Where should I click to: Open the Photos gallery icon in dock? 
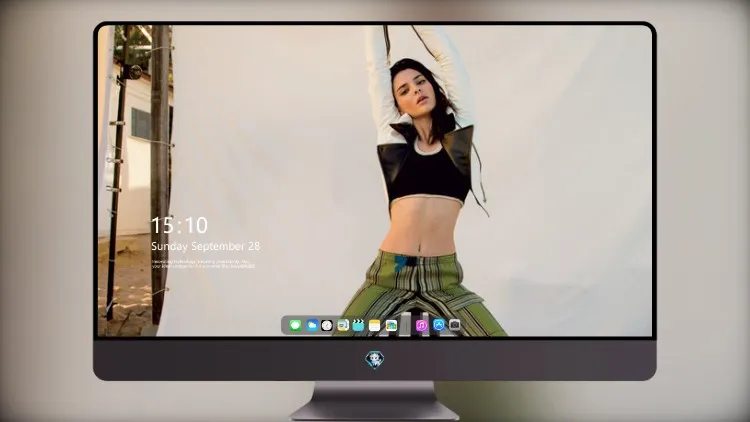click(x=391, y=326)
